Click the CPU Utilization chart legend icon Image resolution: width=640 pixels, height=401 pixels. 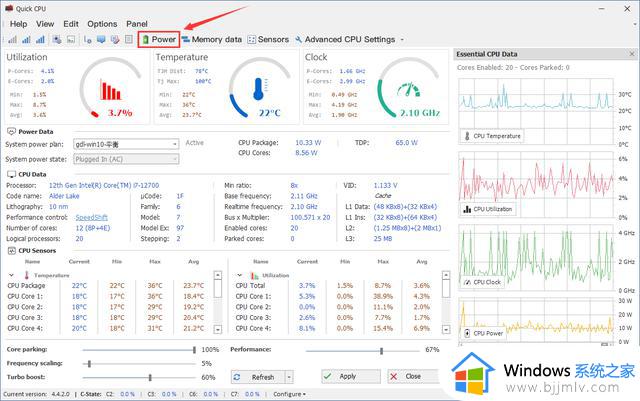467,209
